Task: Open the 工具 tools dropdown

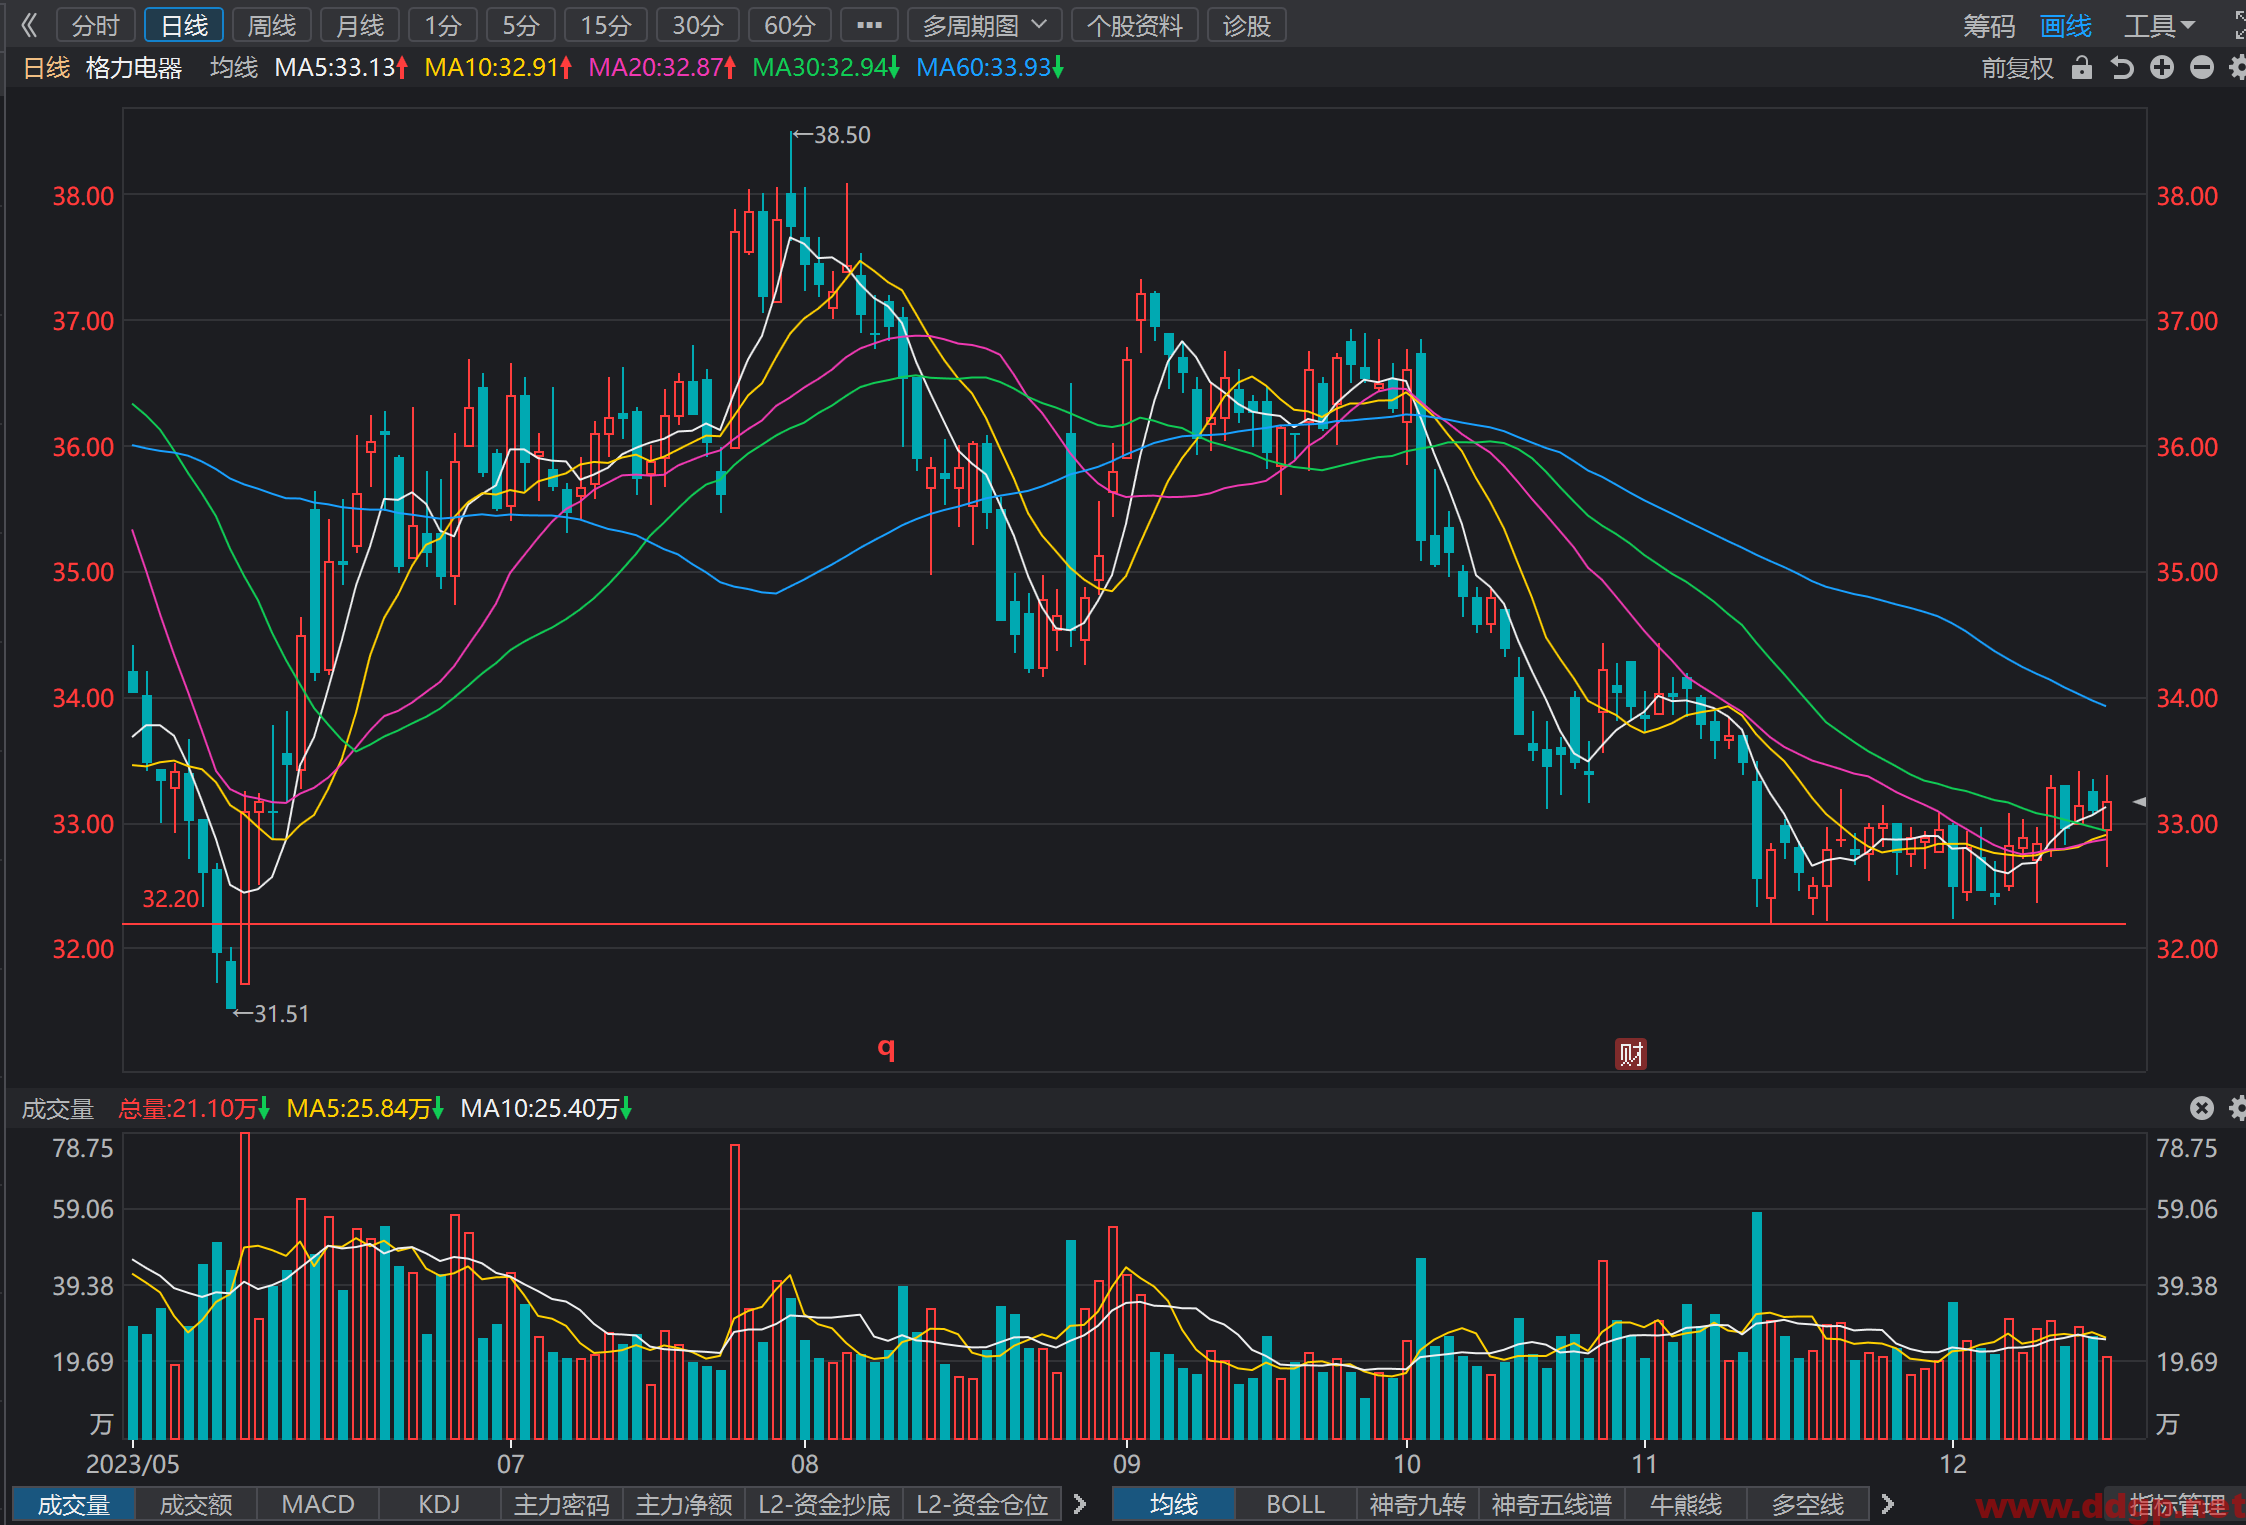Action: click(x=2159, y=26)
